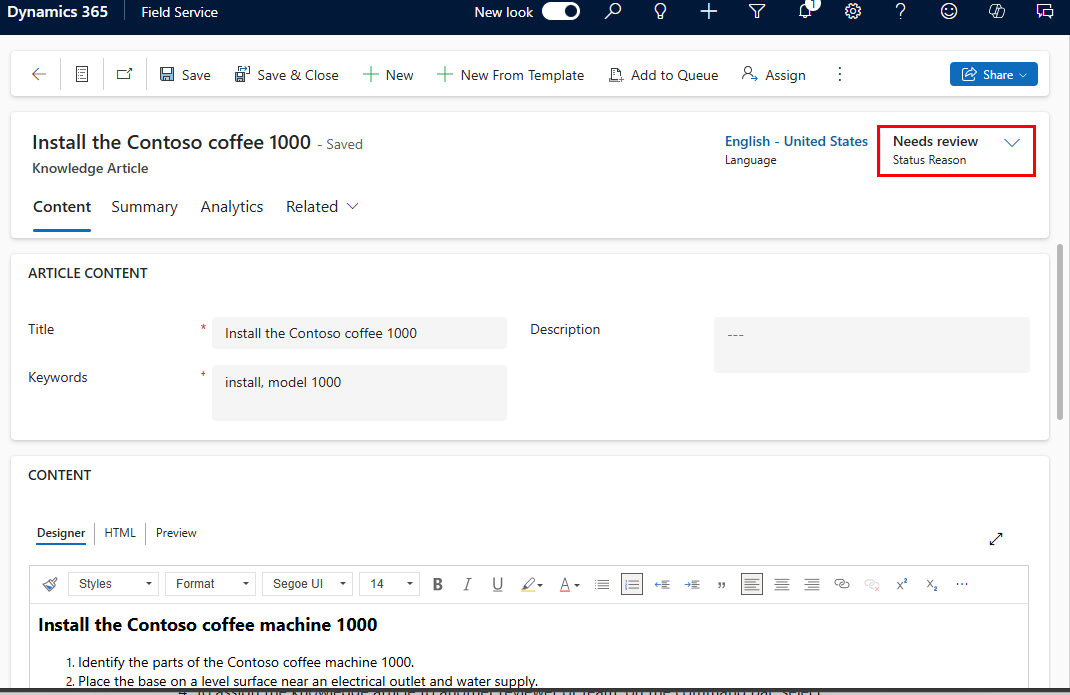1070x695 pixels.
Task: Click into the Keywords input field
Action: coord(359,393)
